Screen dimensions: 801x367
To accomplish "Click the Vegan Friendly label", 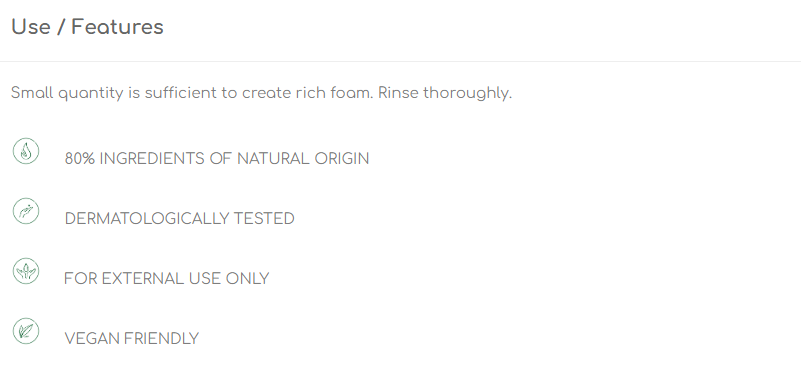I will 131,338.
